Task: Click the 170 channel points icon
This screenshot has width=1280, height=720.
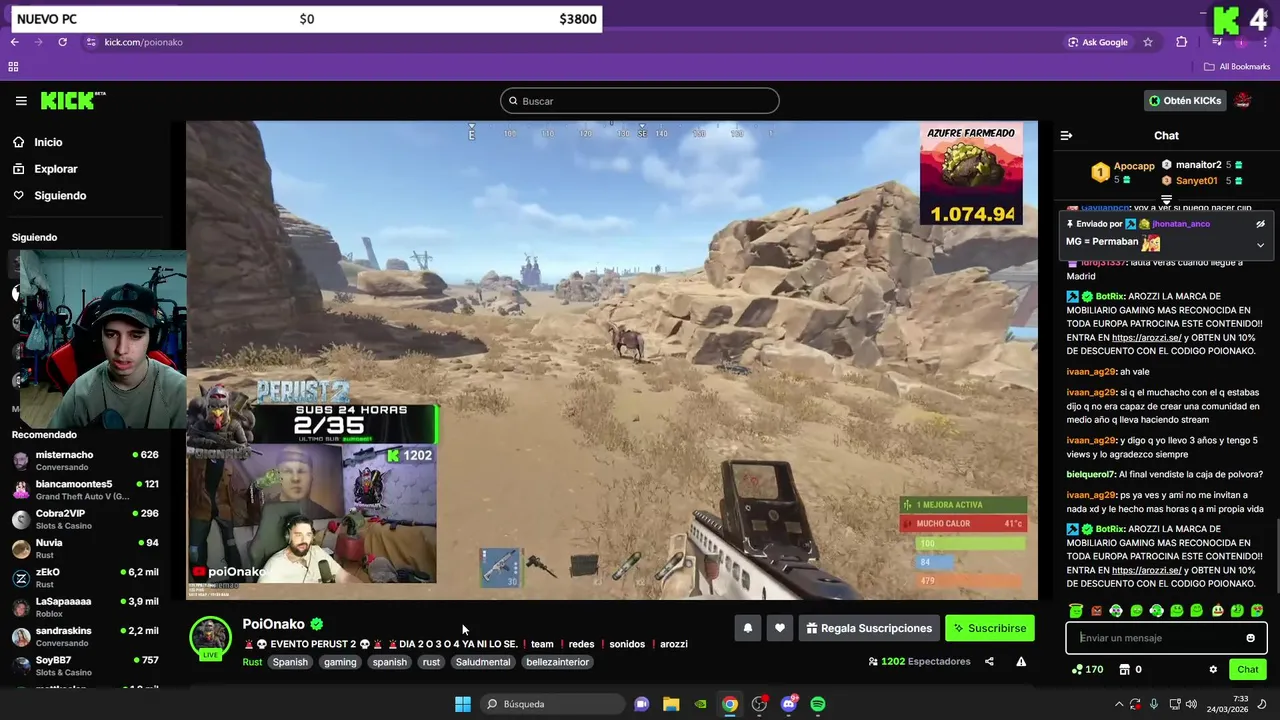Action: tap(1077, 669)
